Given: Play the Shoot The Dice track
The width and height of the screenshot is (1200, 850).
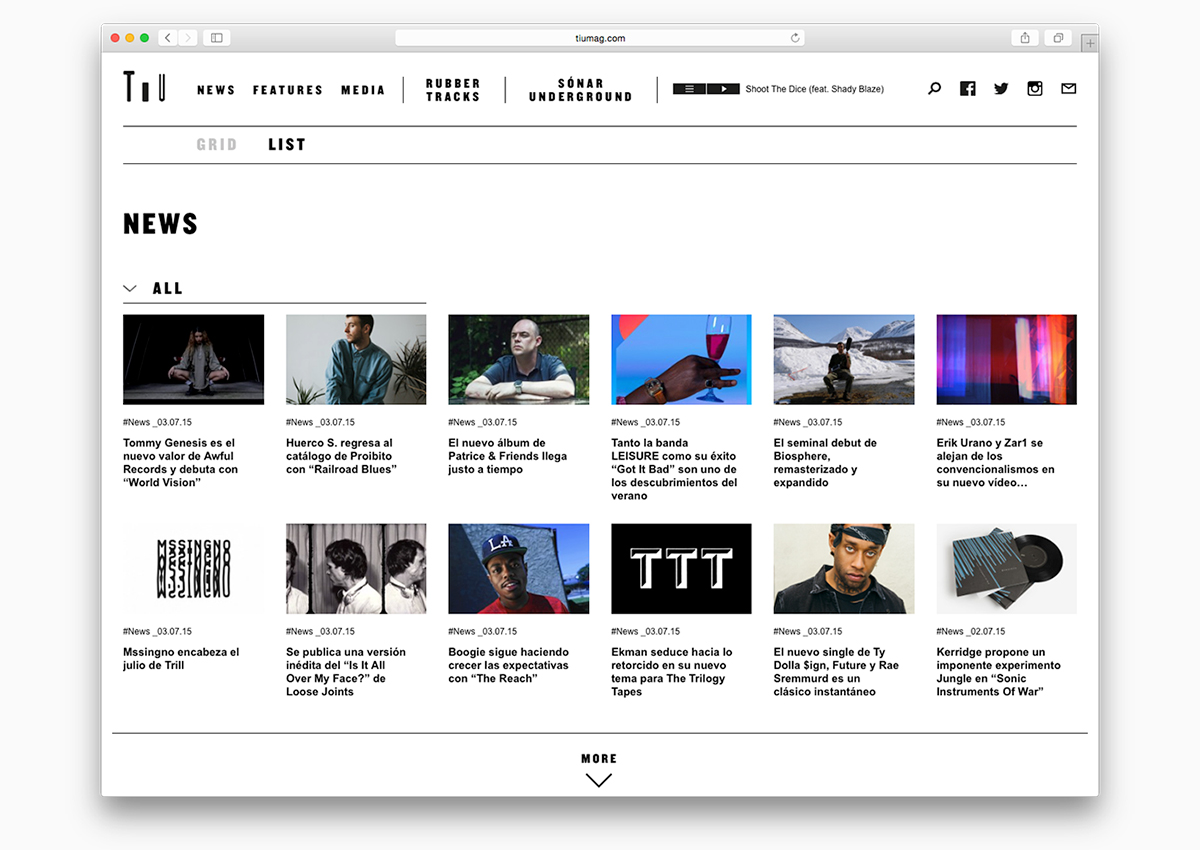Looking at the screenshot, I should 723,89.
